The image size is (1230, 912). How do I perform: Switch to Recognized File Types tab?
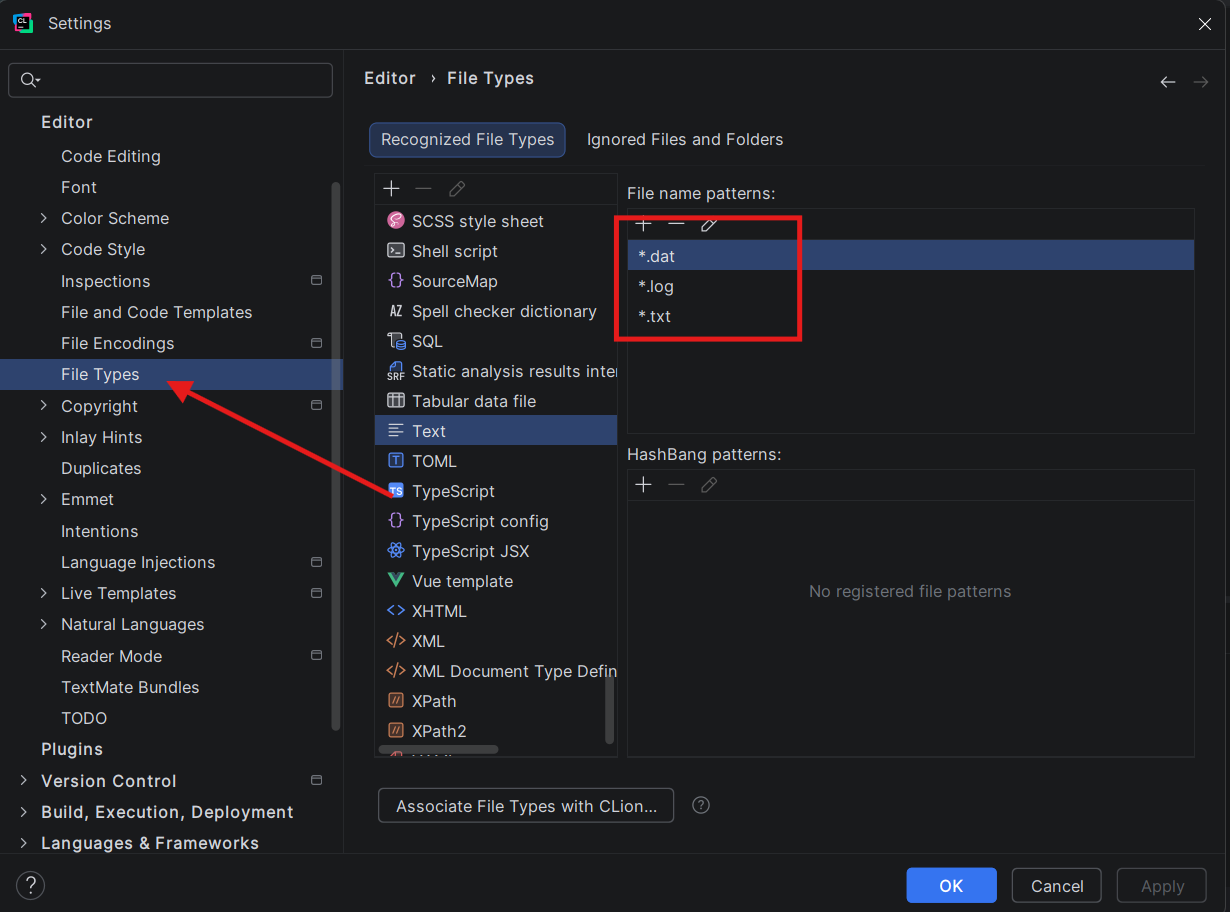[x=467, y=140]
